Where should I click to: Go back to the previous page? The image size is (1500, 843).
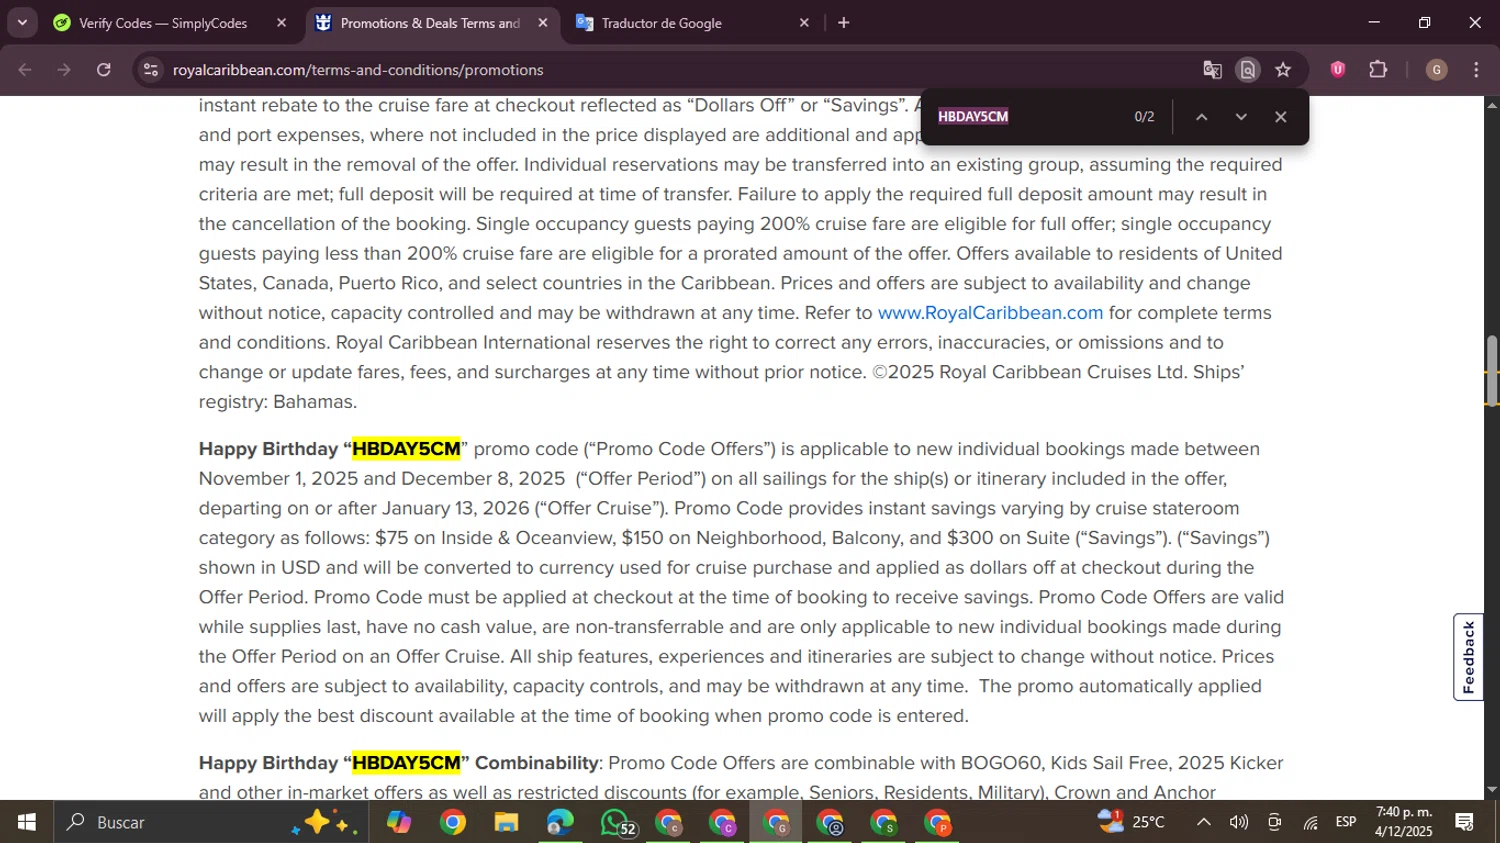point(25,70)
